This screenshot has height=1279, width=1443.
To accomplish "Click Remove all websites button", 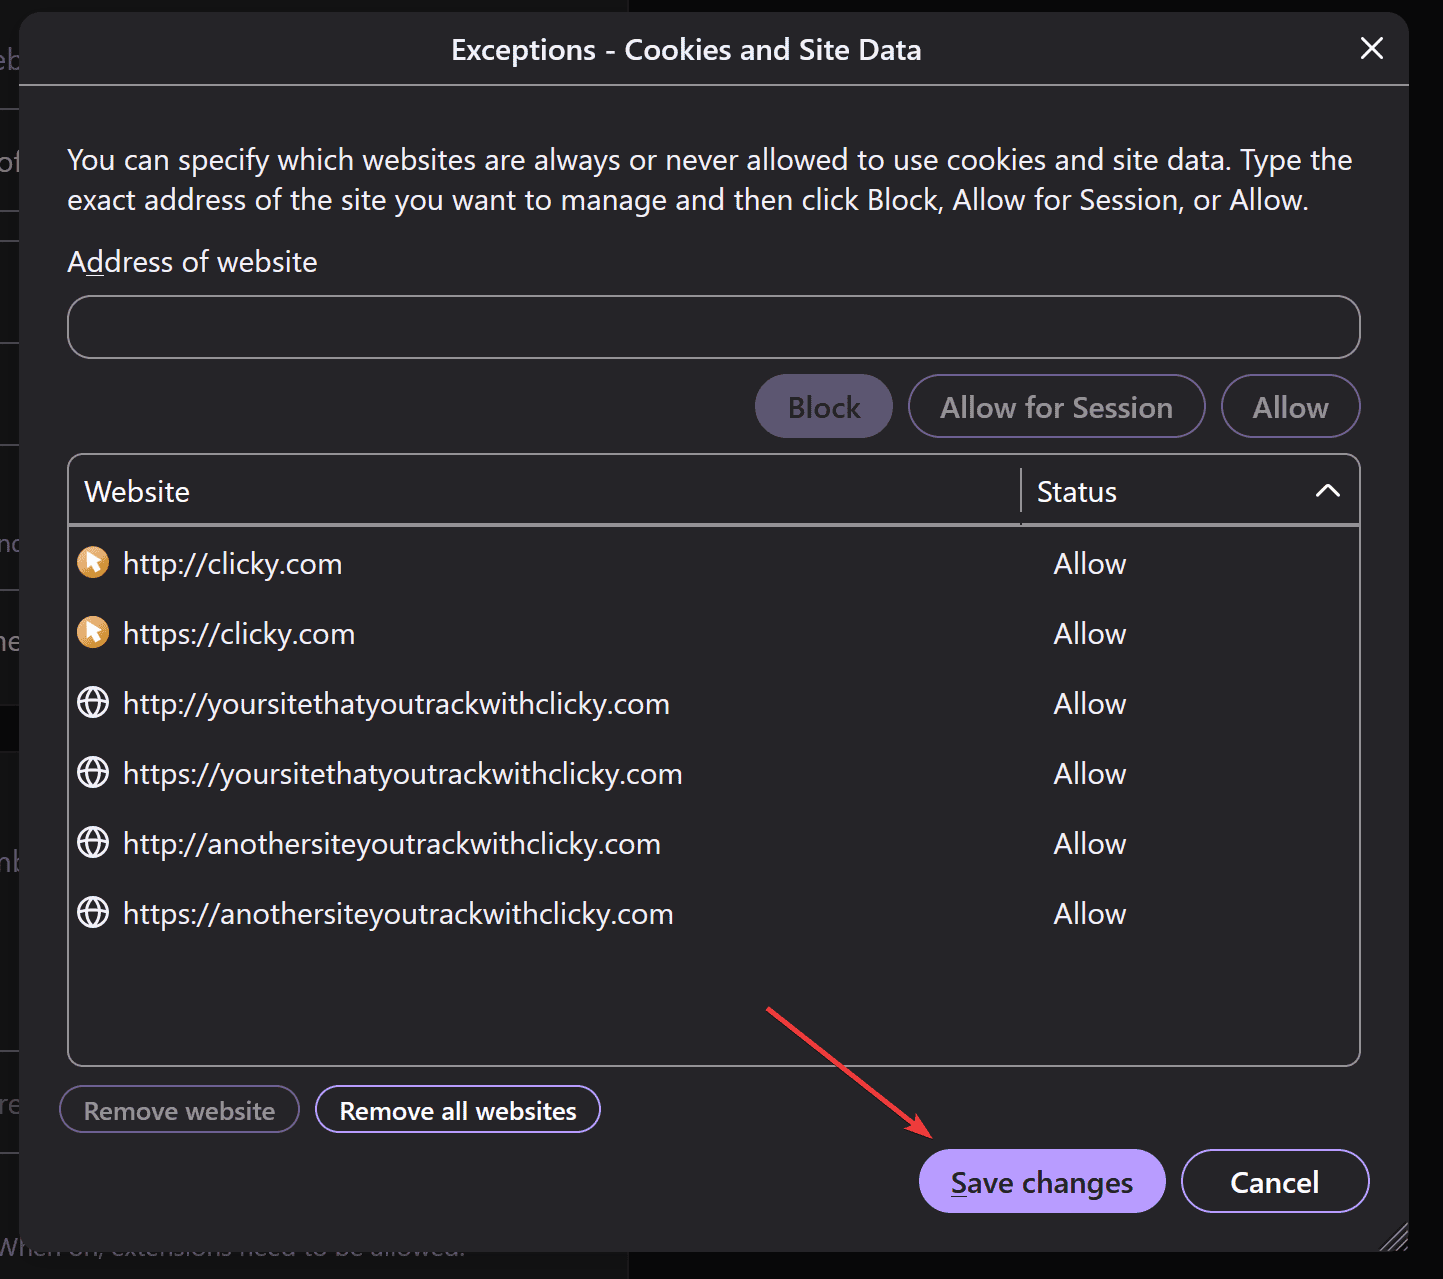I will pyautogui.click(x=458, y=1110).
